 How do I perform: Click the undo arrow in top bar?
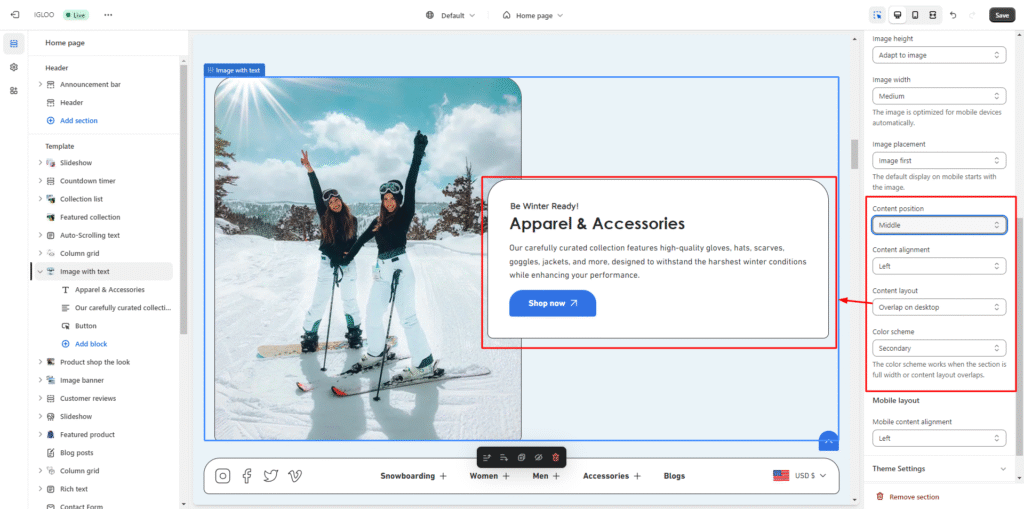click(952, 15)
